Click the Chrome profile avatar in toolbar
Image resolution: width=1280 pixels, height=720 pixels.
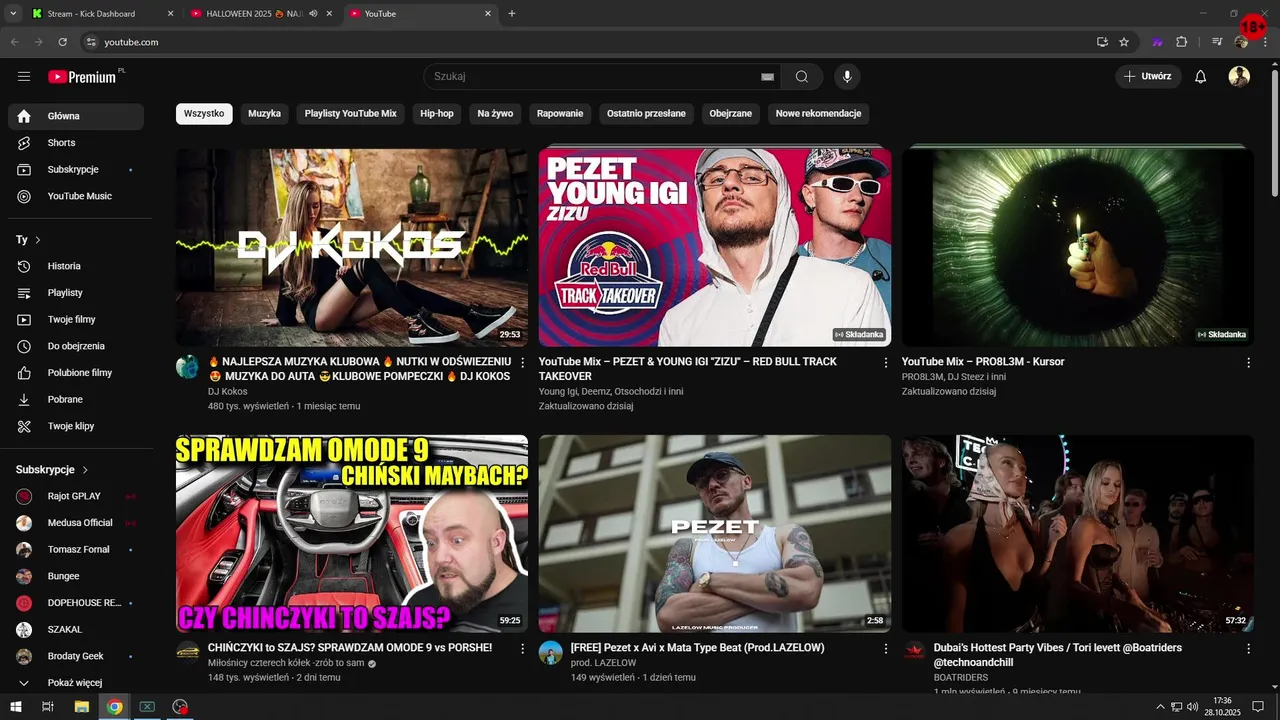(1241, 42)
